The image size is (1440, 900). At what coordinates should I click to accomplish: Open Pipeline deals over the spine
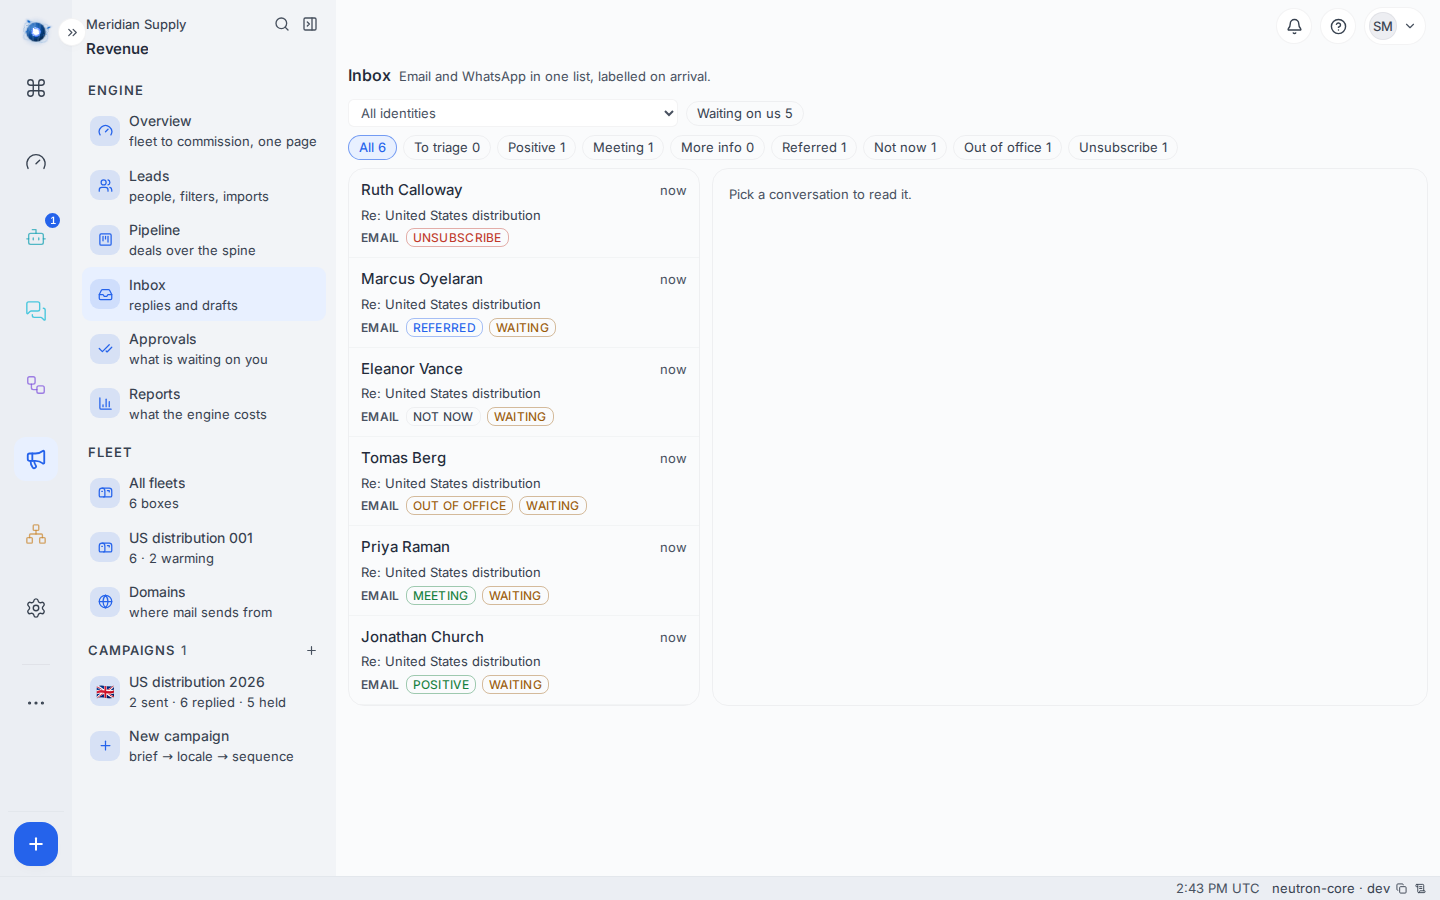204,240
